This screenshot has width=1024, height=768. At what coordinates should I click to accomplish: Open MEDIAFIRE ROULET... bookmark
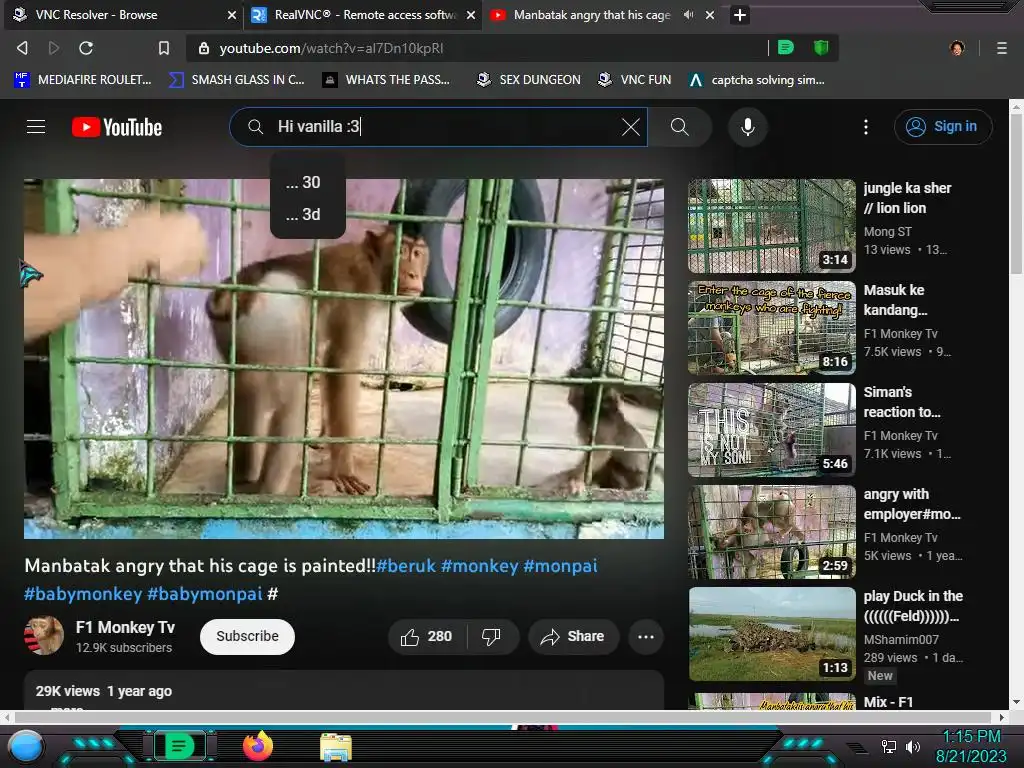tap(83, 80)
